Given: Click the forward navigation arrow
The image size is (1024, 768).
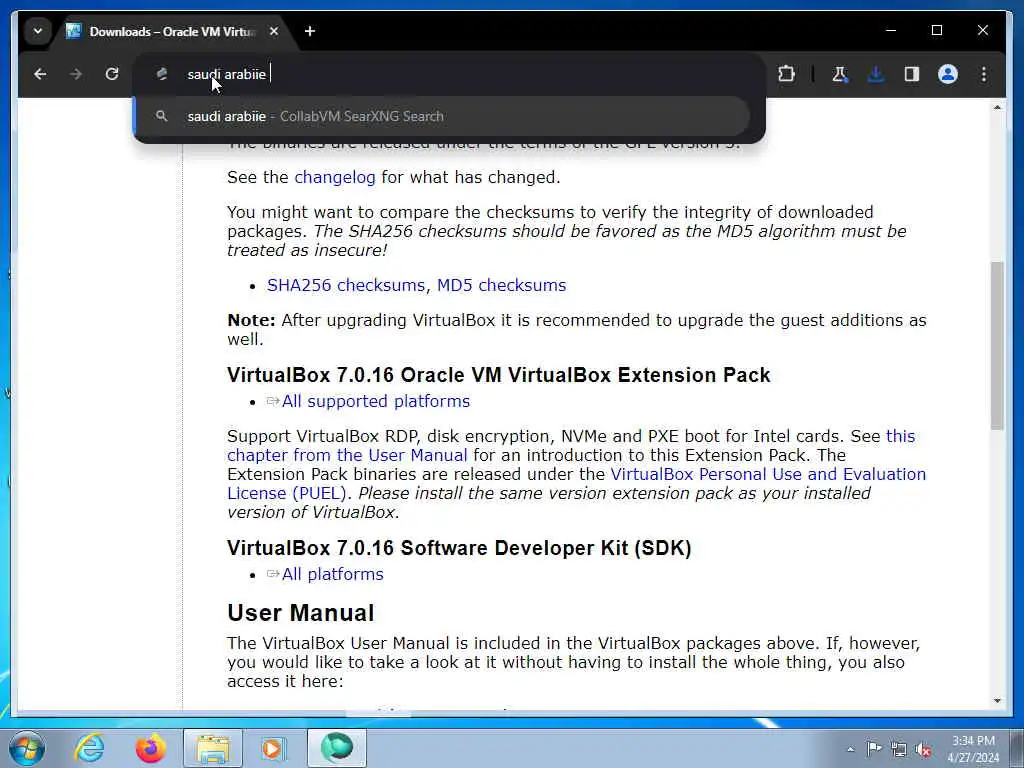Looking at the screenshot, I should pos(76,74).
